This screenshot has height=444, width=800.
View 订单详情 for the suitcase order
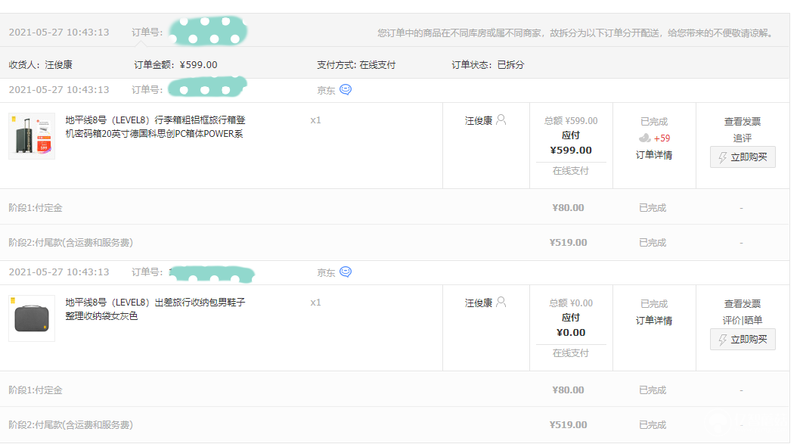(x=654, y=155)
